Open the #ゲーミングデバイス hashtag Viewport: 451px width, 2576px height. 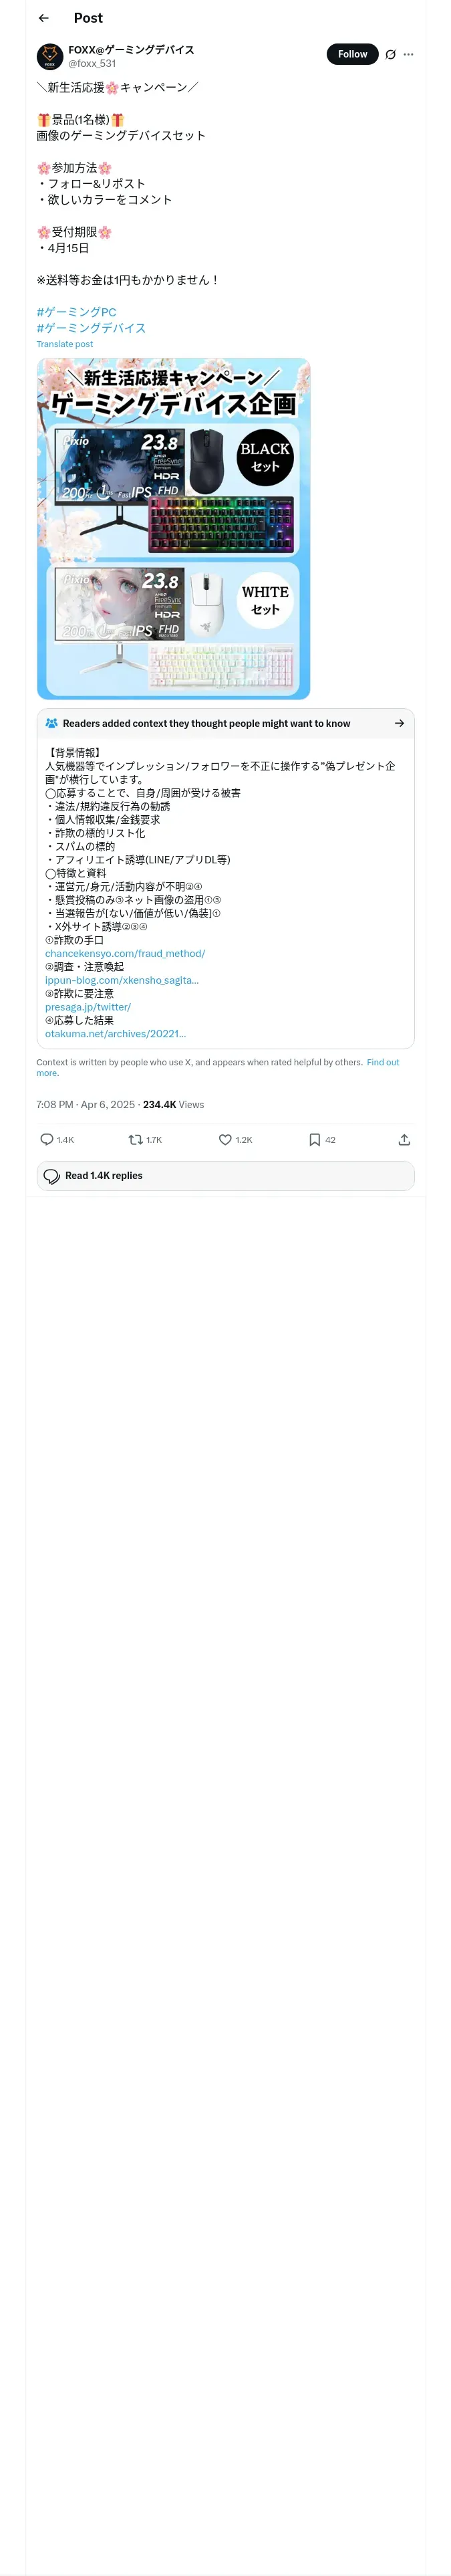click(x=91, y=328)
